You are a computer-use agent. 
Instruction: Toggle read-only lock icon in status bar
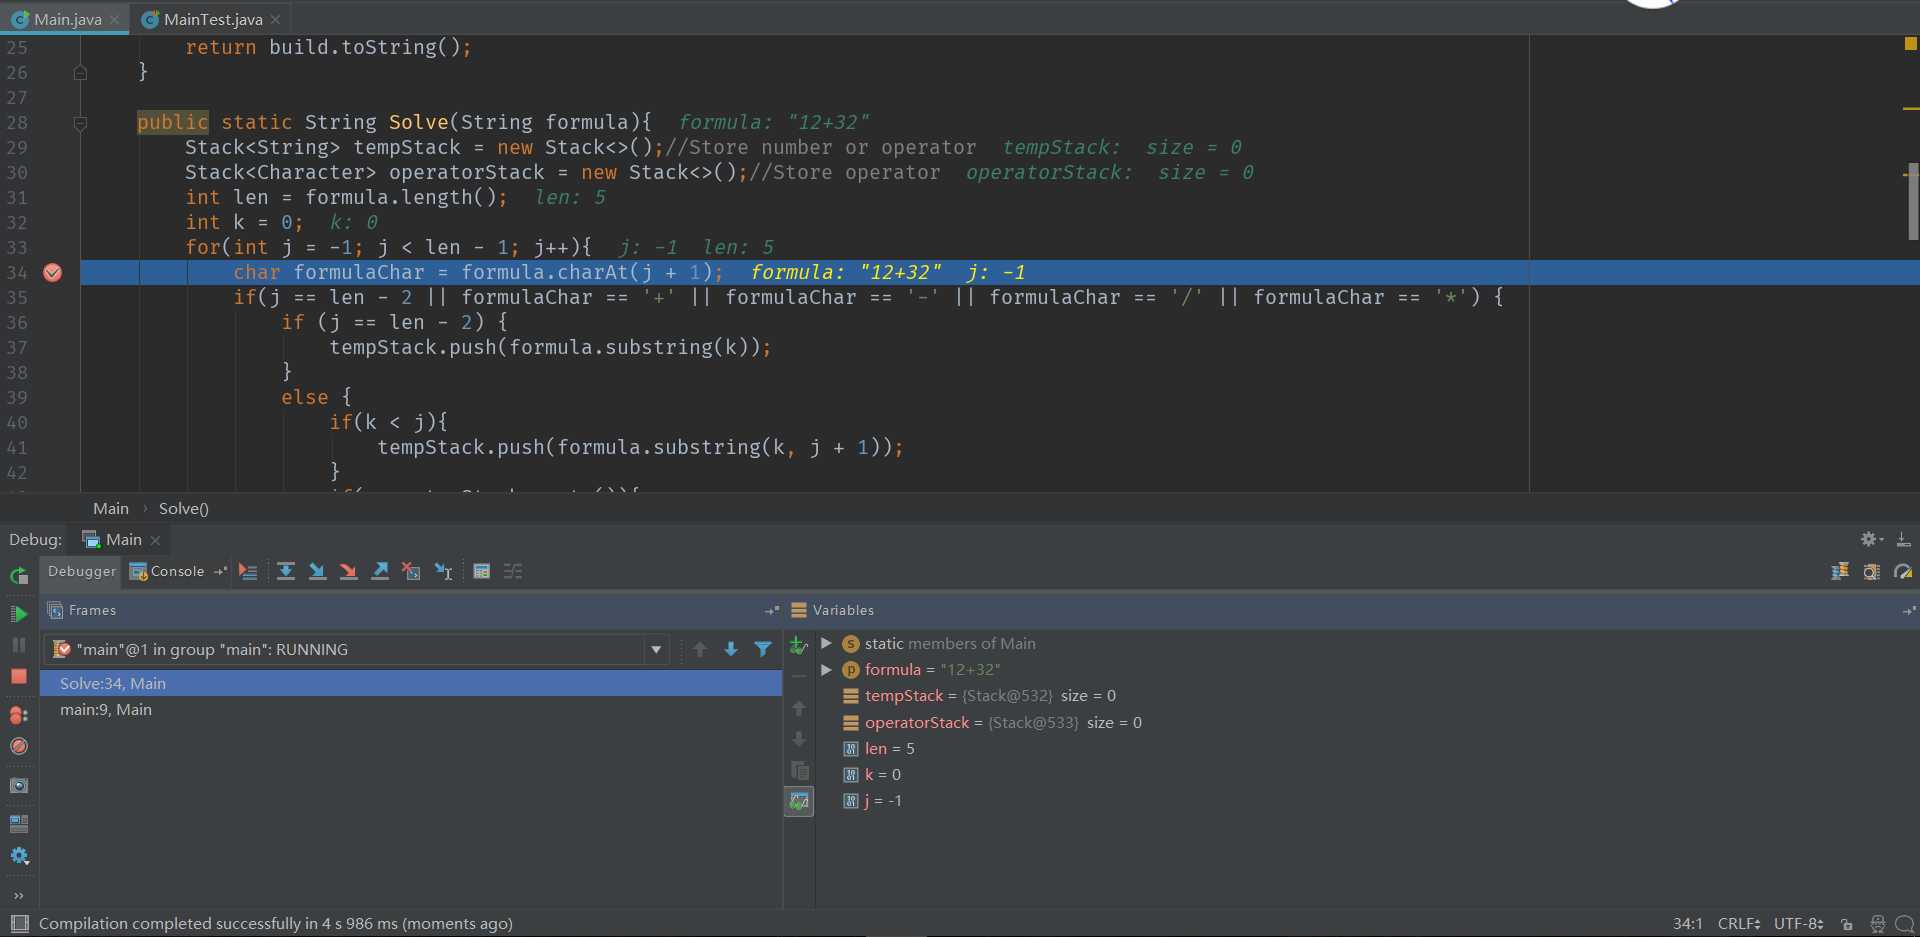[x=1847, y=924]
